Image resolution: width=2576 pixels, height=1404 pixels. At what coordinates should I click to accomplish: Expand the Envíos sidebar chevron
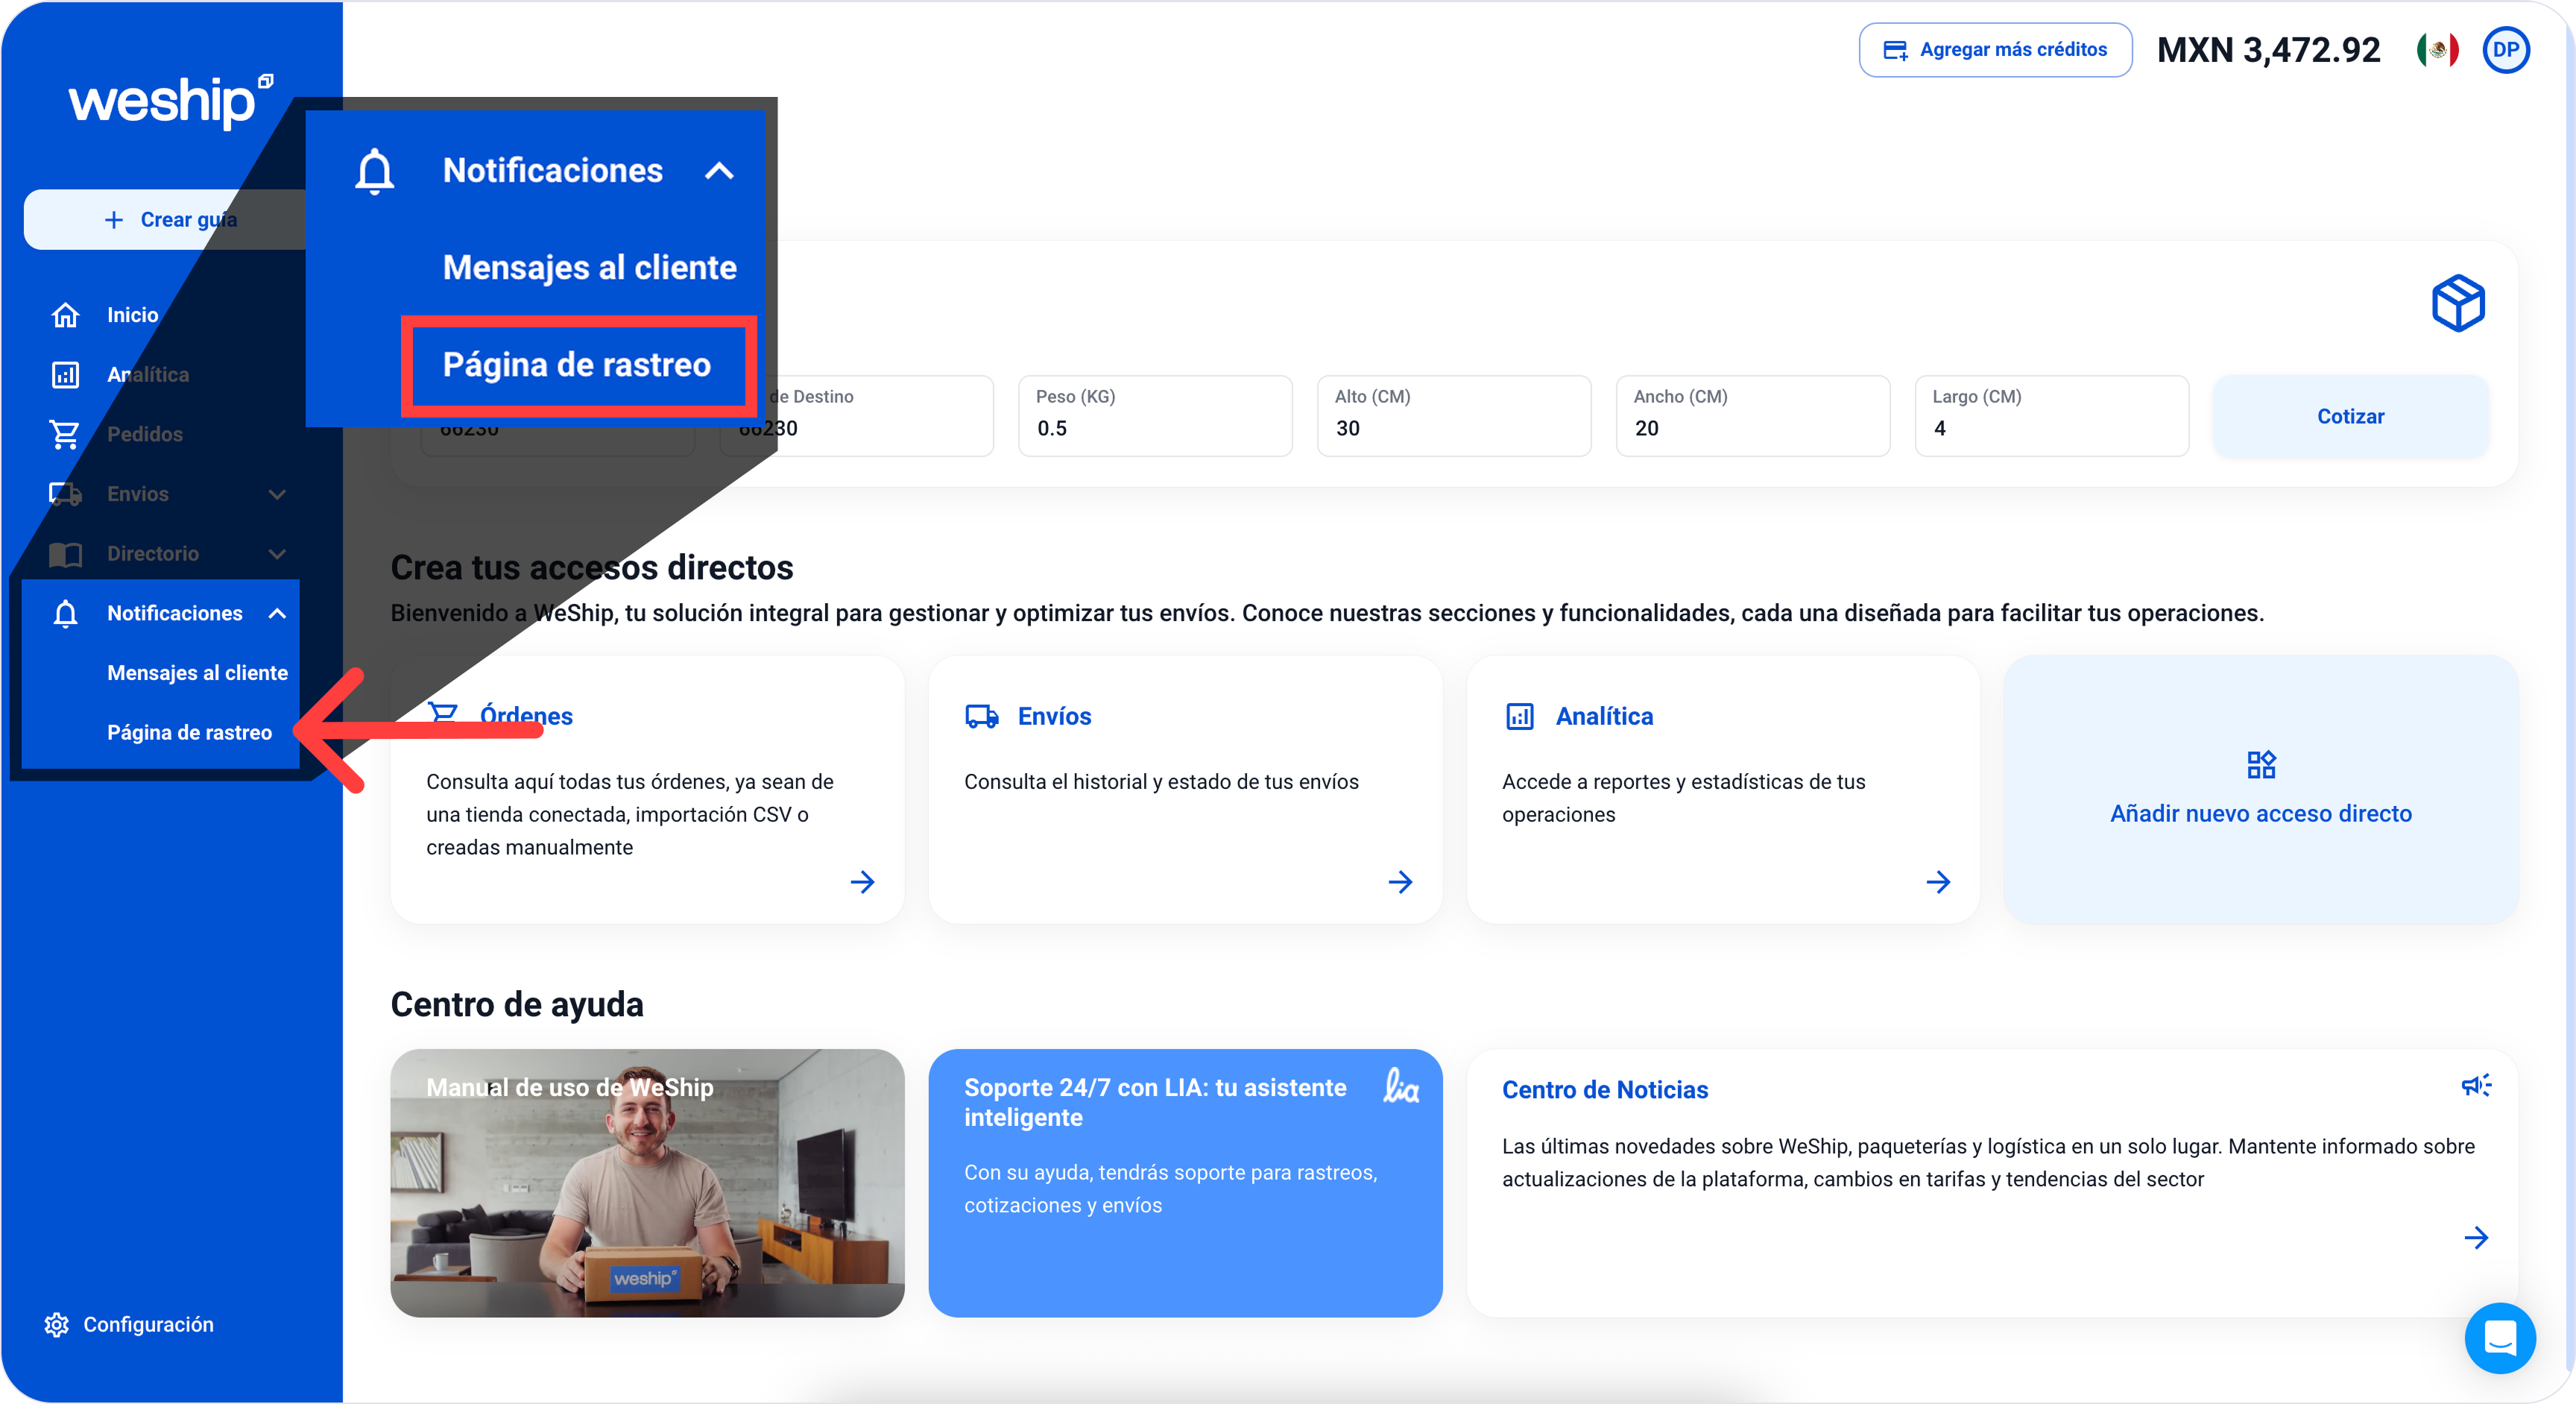[277, 494]
